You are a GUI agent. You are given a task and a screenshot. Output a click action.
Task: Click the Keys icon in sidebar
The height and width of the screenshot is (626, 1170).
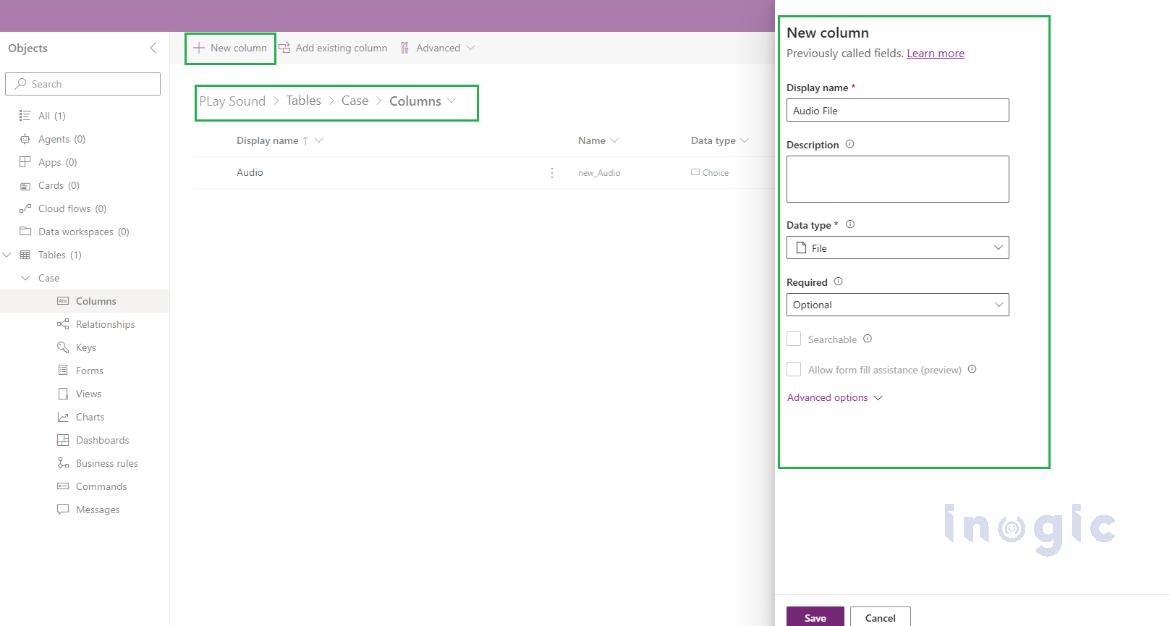tap(63, 347)
